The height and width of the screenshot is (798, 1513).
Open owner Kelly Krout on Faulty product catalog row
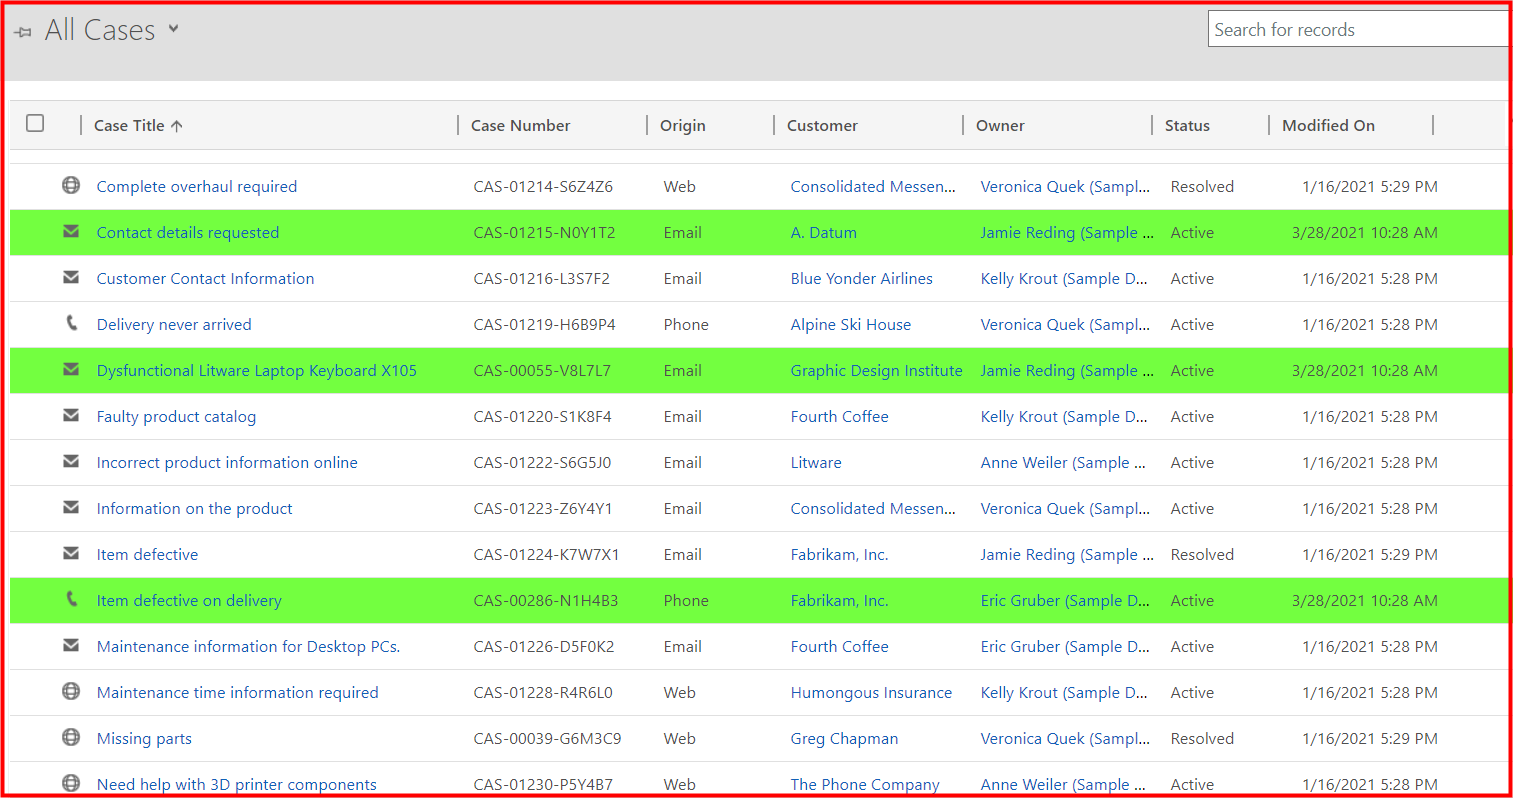(1064, 417)
